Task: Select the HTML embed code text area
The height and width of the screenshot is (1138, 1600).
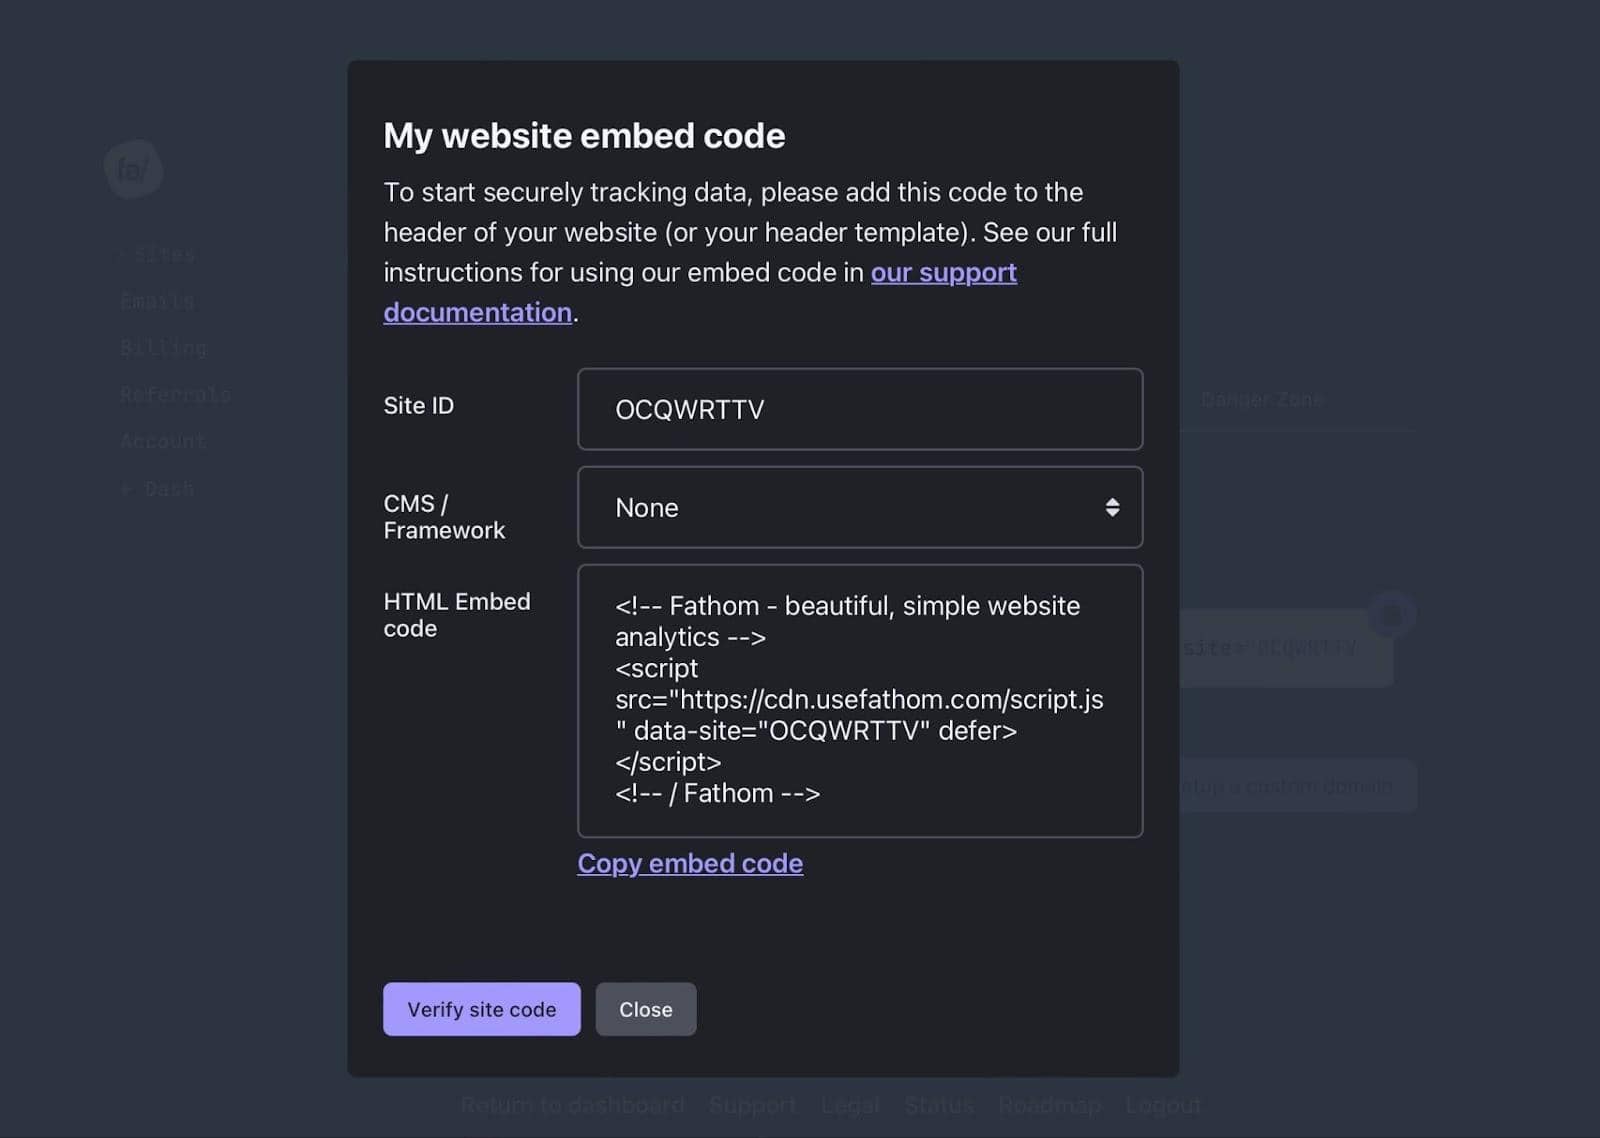Action: pyautogui.click(x=859, y=700)
